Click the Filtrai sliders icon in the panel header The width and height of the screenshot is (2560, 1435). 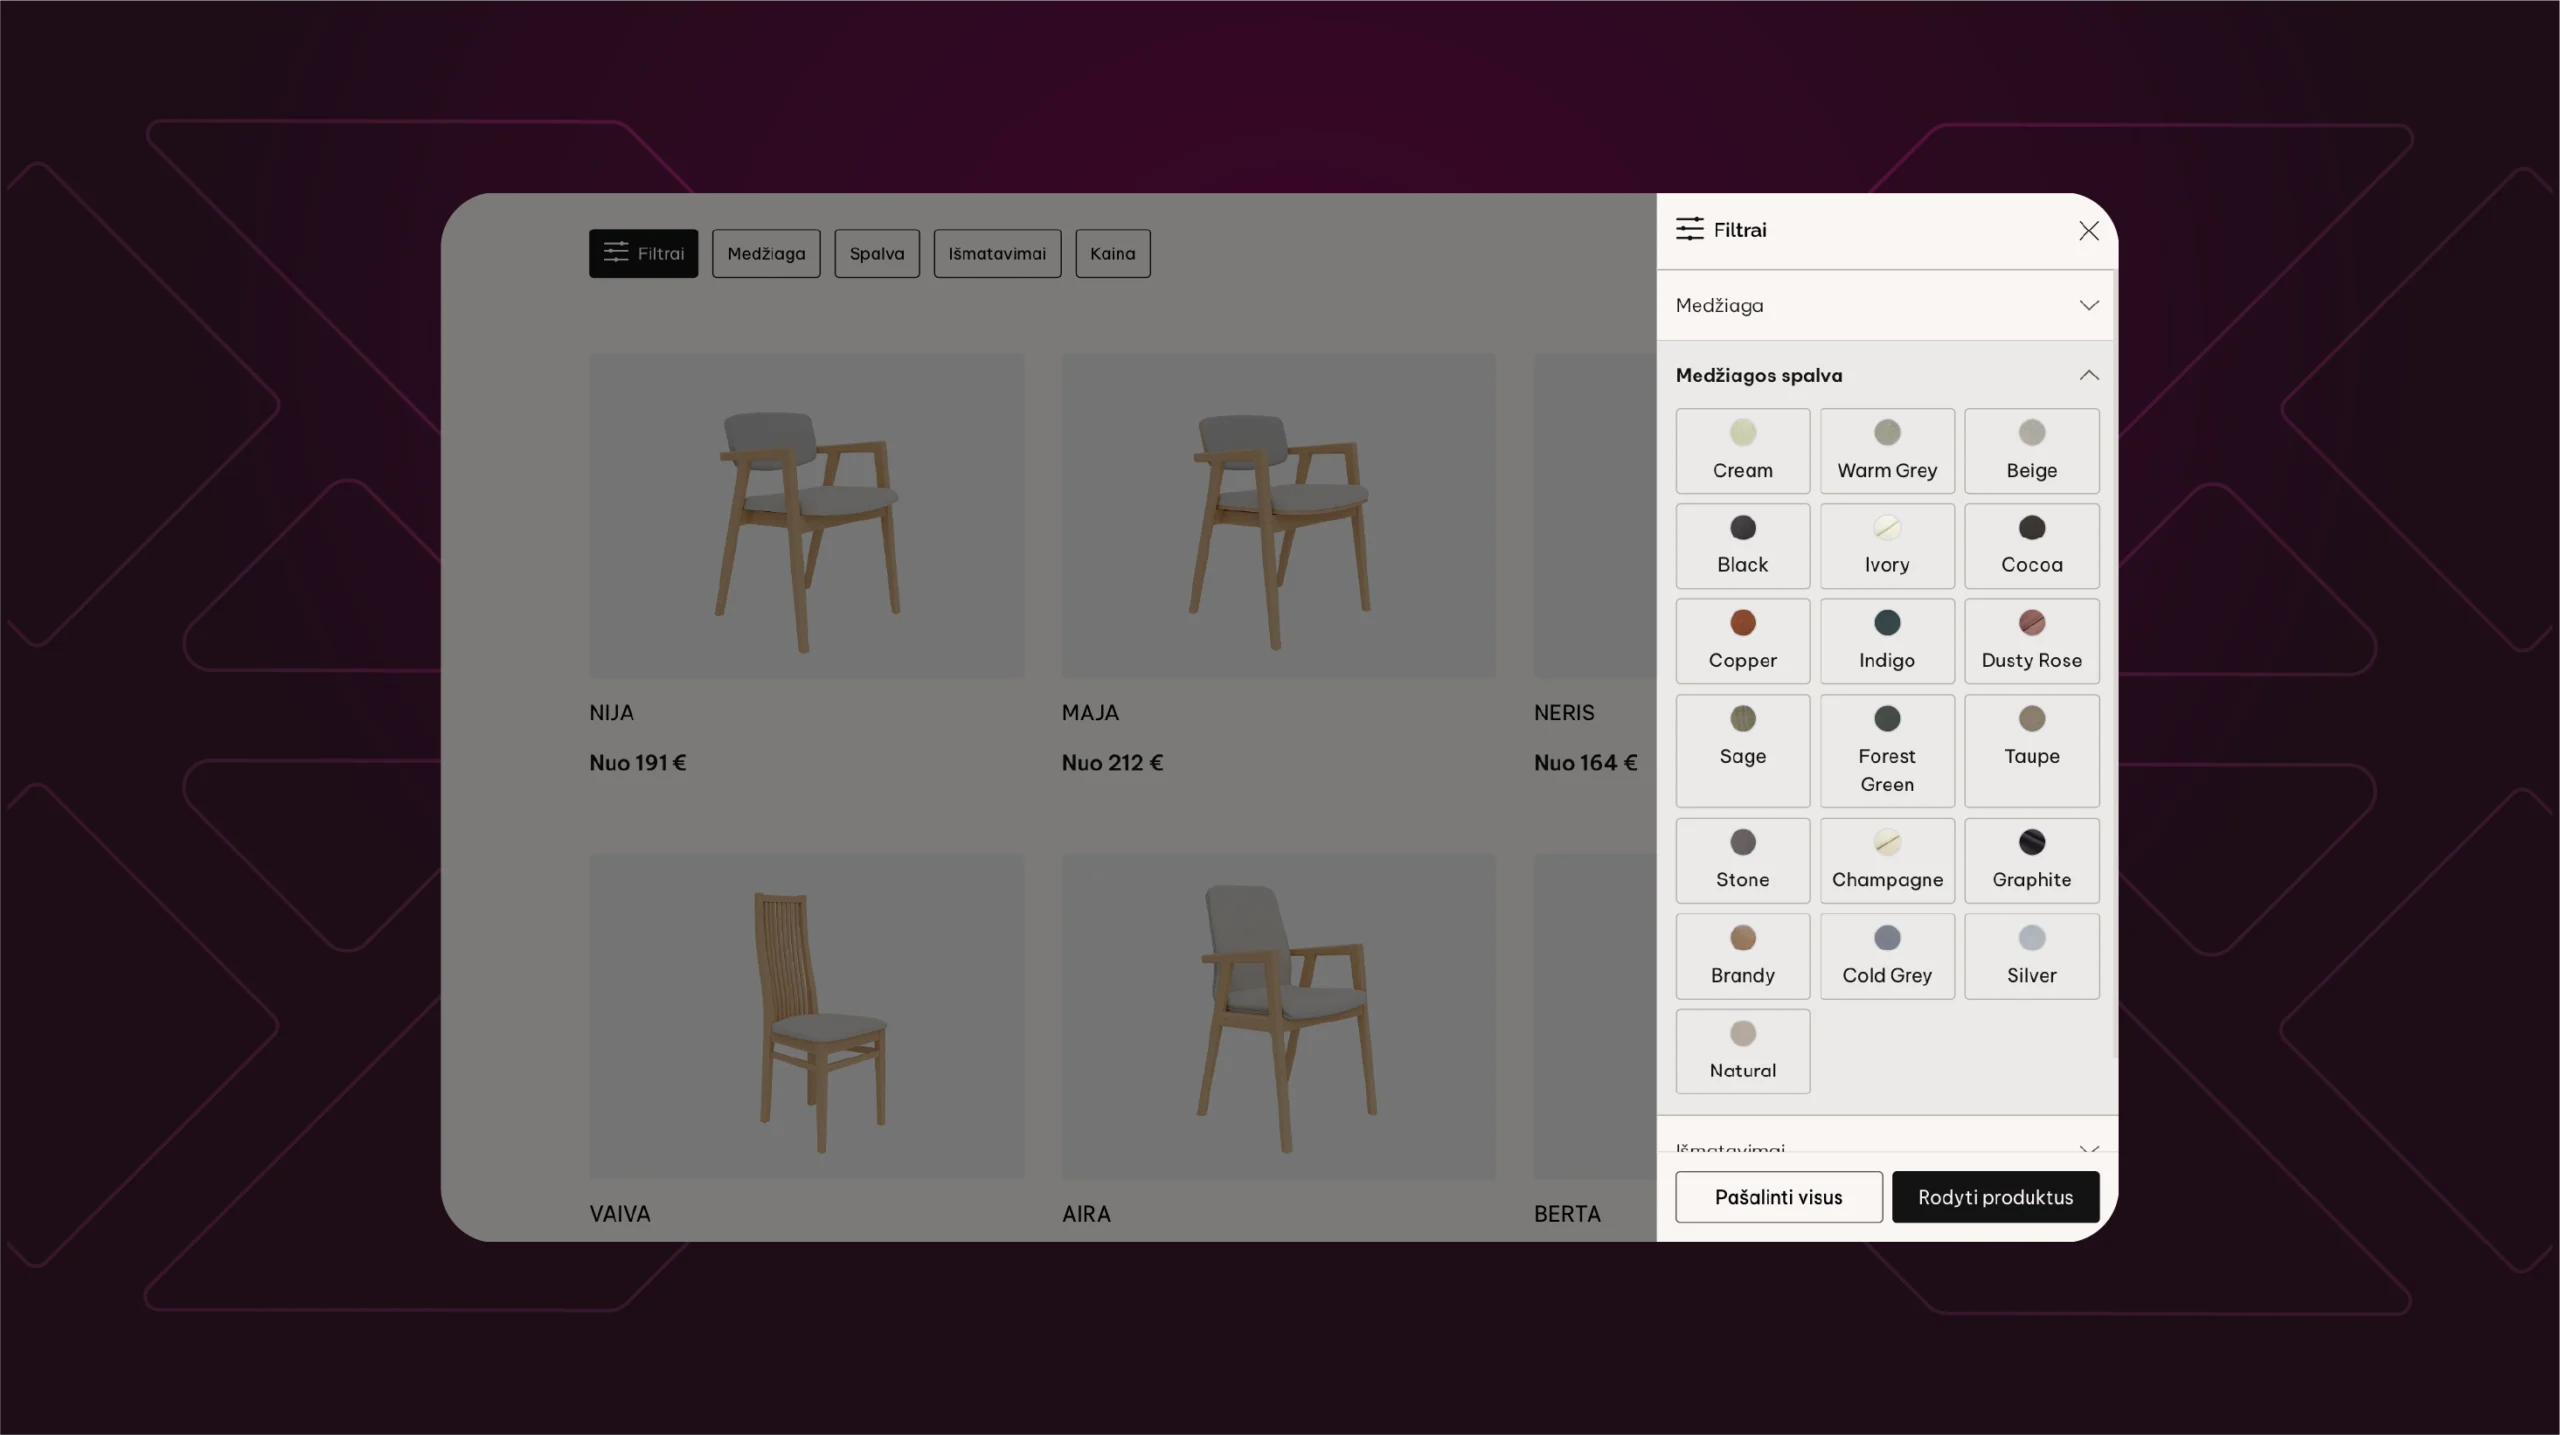1689,229
